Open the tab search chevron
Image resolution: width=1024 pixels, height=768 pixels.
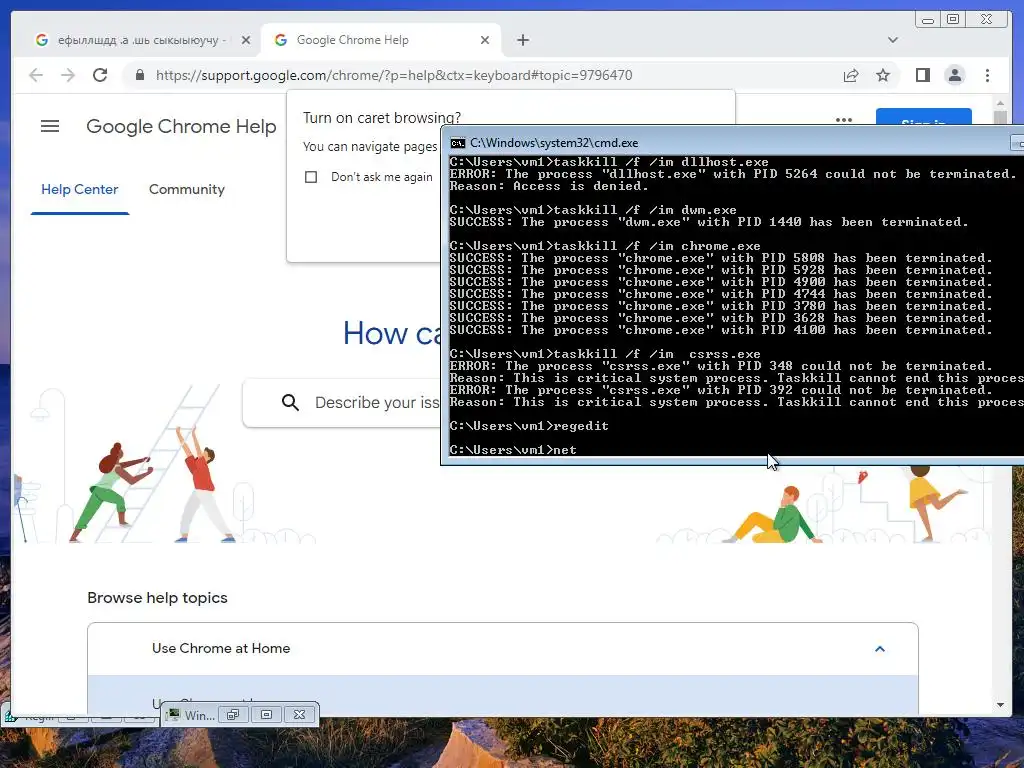pyautogui.click(x=893, y=40)
